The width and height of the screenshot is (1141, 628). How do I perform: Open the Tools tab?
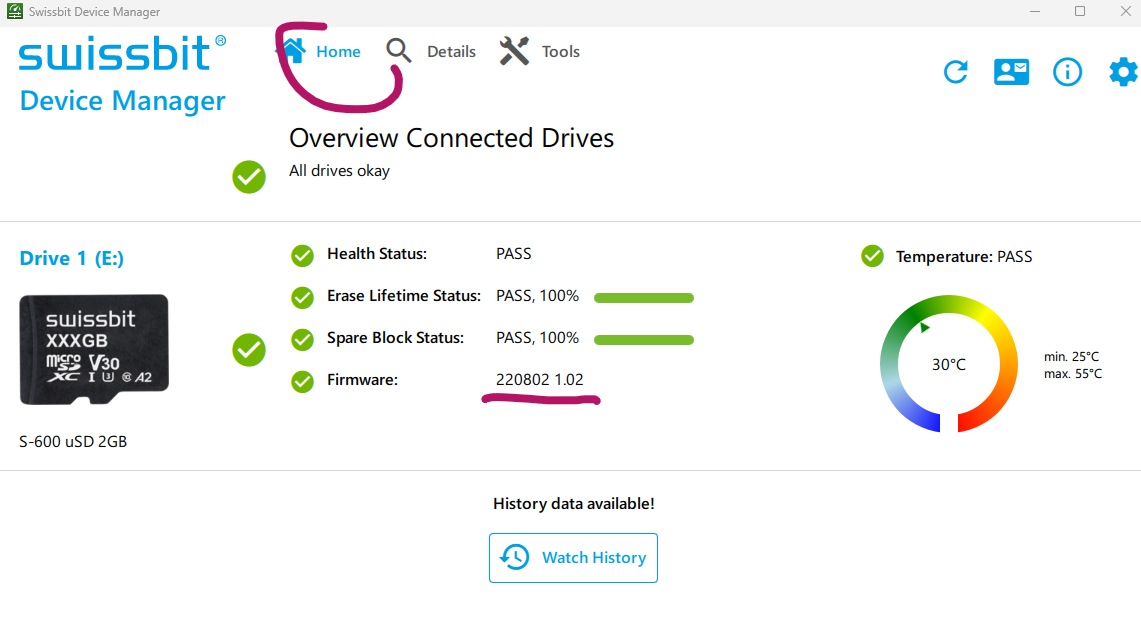point(560,52)
